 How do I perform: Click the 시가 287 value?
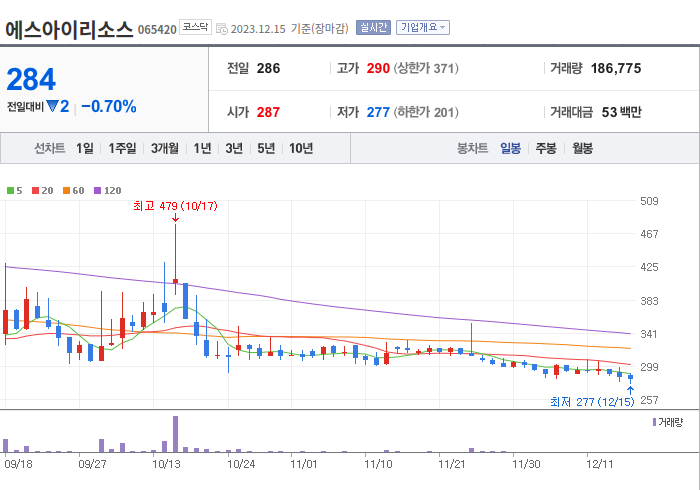point(268,112)
